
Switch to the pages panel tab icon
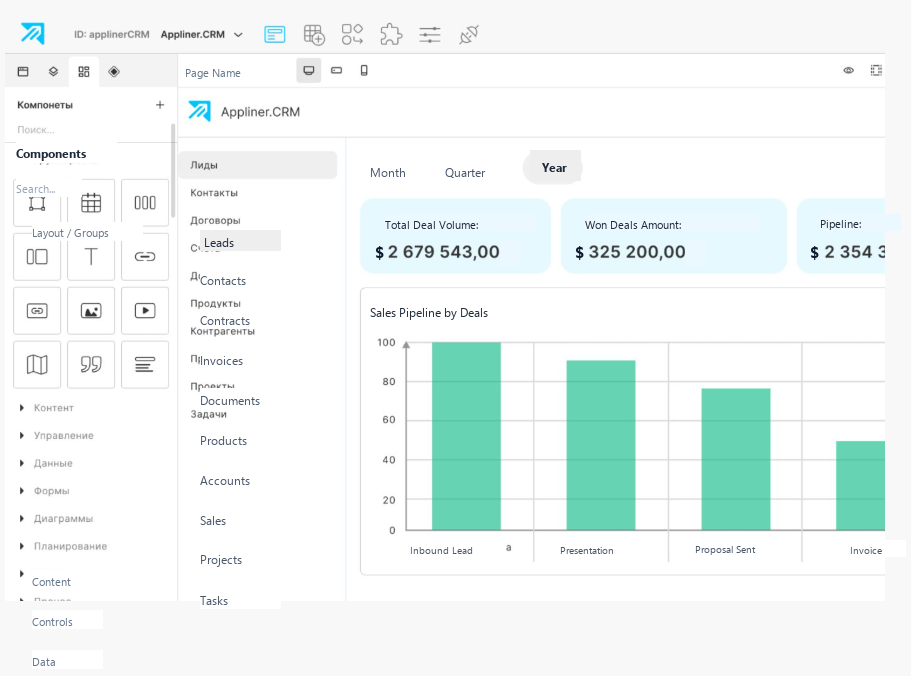tap(23, 71)
